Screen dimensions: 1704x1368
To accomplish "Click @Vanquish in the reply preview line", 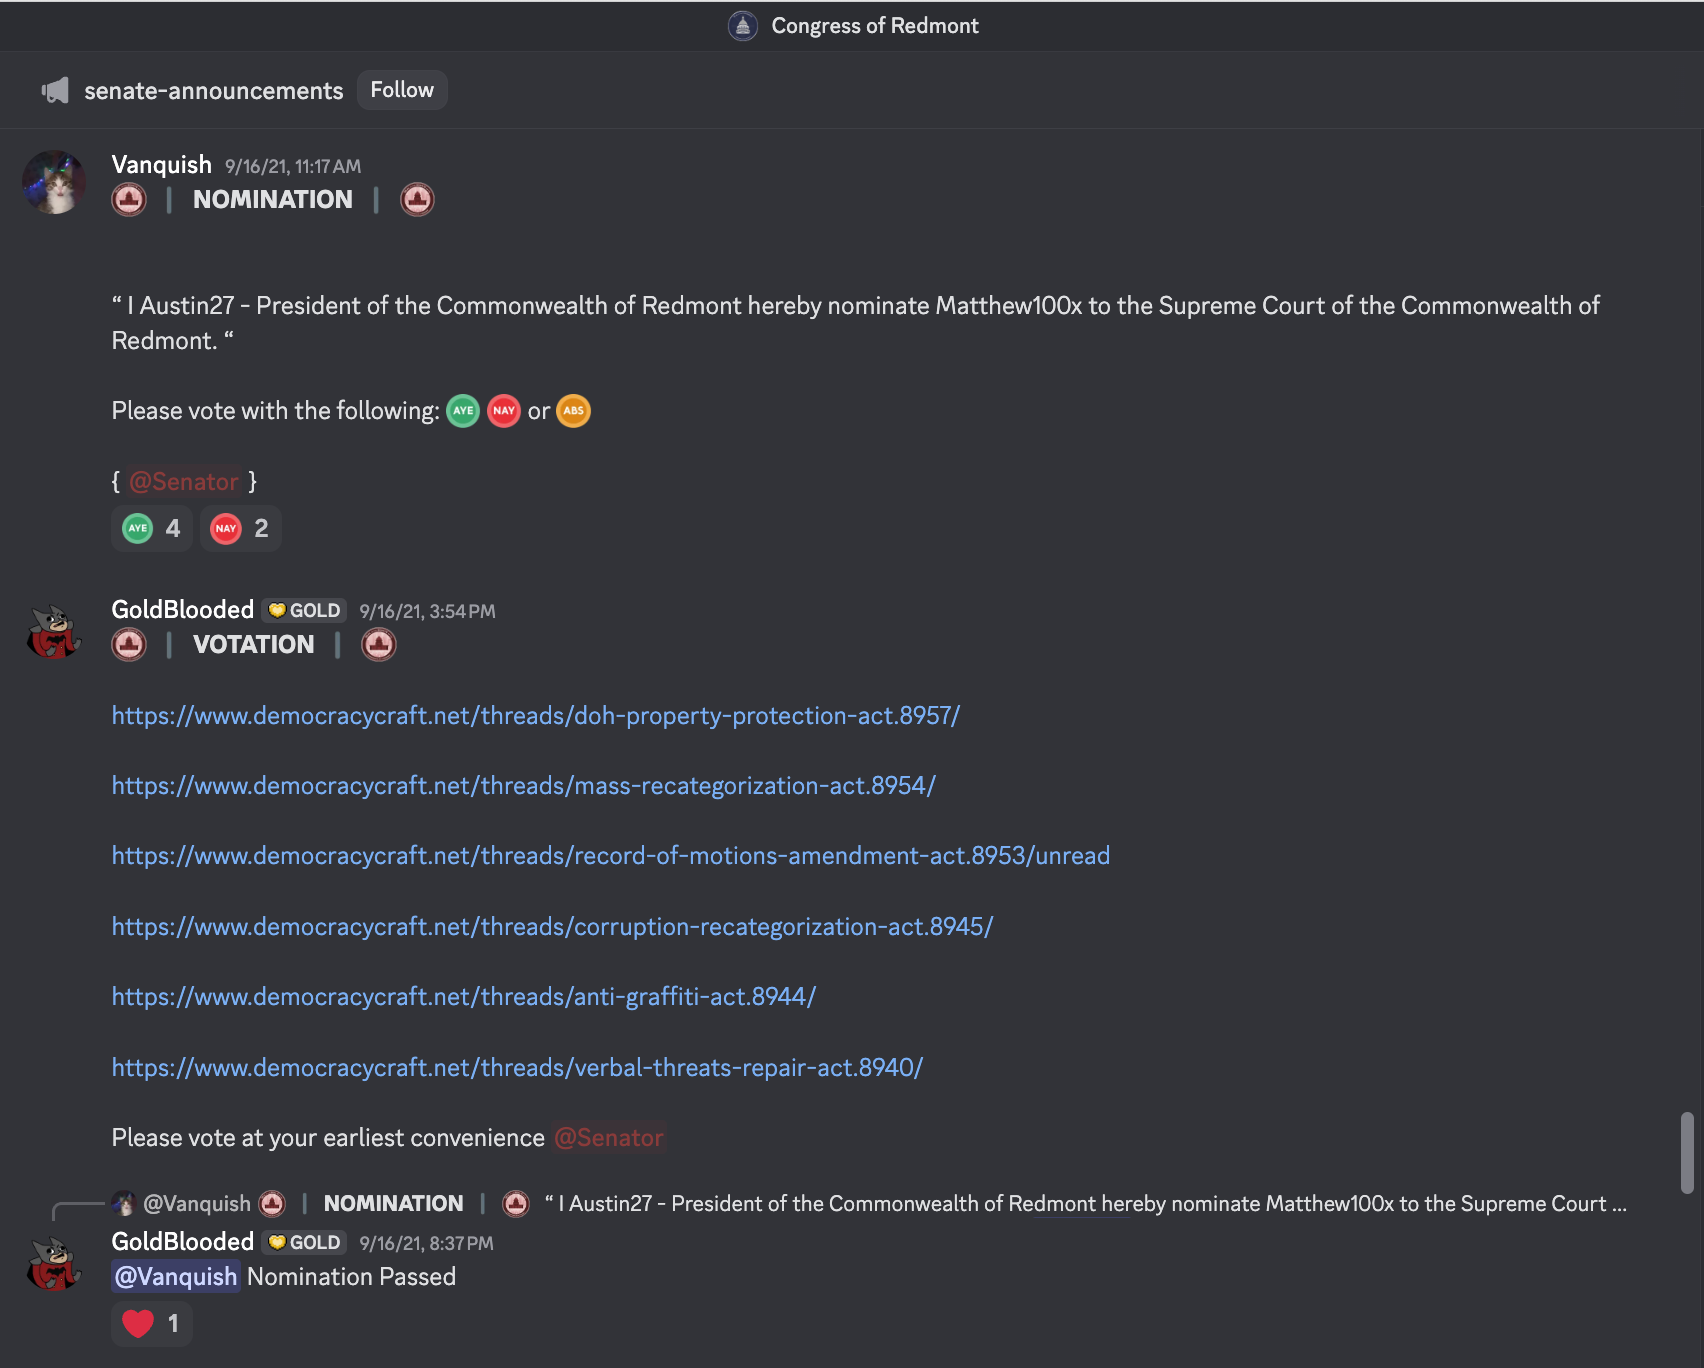I will (198, 1204).
